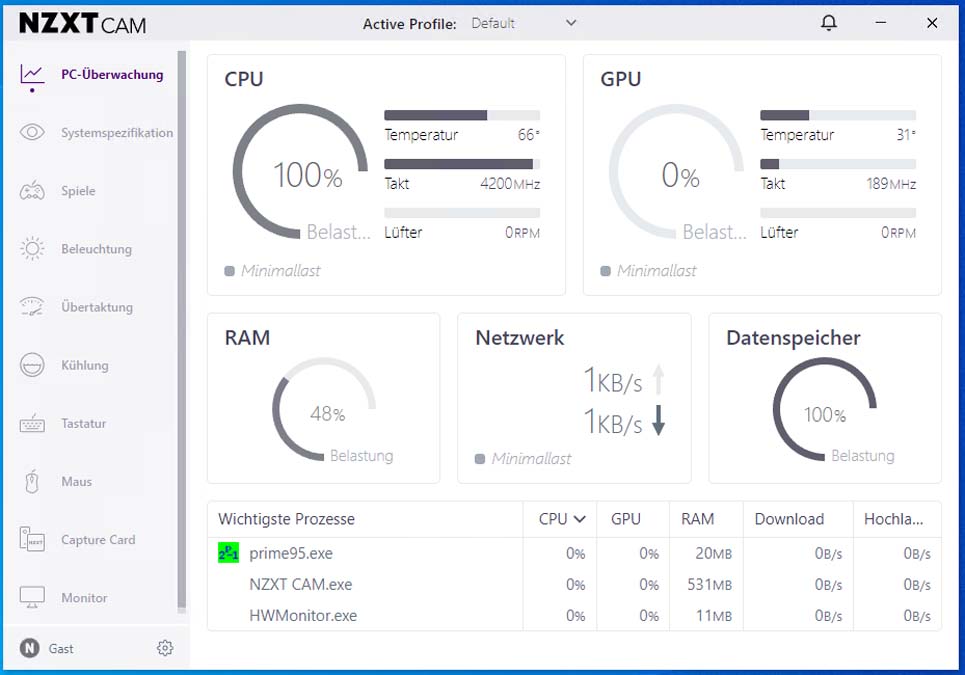Expand the Active Profile Default dropdown

coord(524,23)
